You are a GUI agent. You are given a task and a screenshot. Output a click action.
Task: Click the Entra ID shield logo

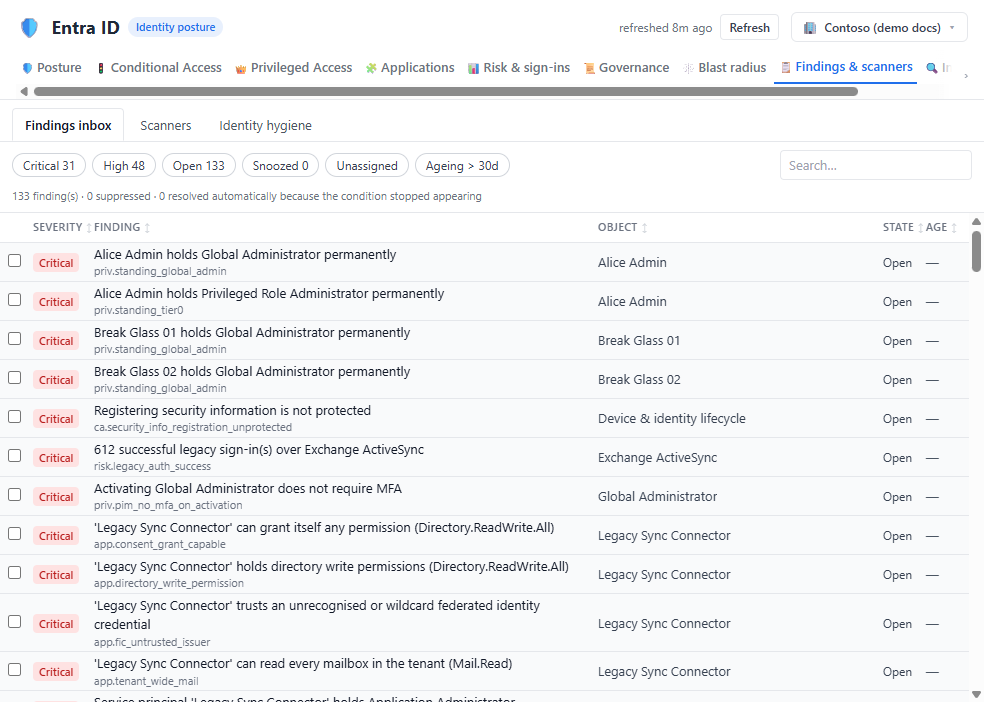point(29,28)
